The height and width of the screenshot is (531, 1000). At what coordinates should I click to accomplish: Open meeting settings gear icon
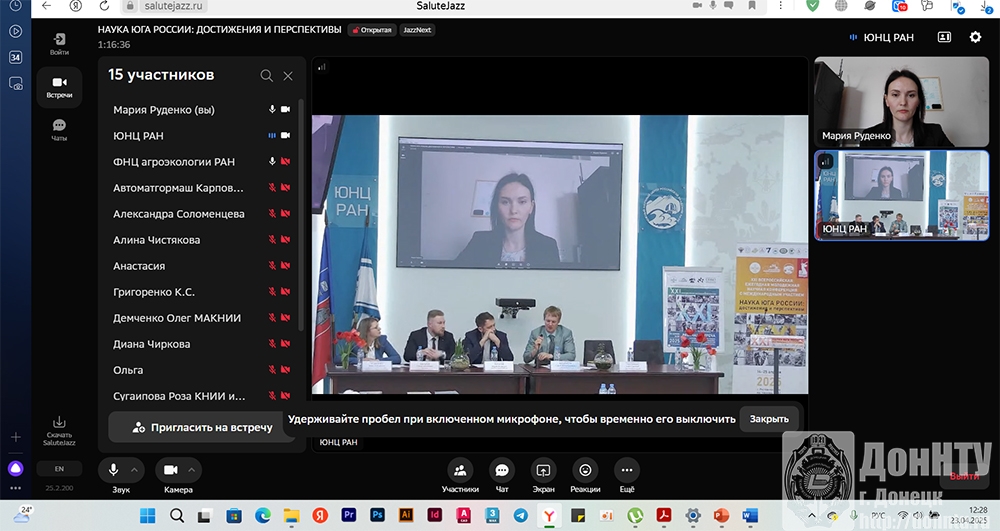click(975, 38)
